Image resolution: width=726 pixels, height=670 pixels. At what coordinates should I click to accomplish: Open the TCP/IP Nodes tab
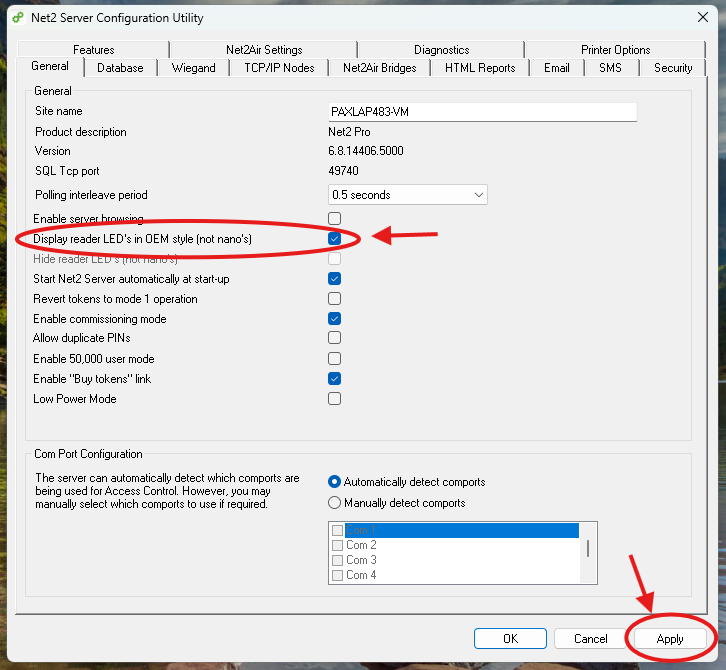pyautogui.click(x=279, y=68)
